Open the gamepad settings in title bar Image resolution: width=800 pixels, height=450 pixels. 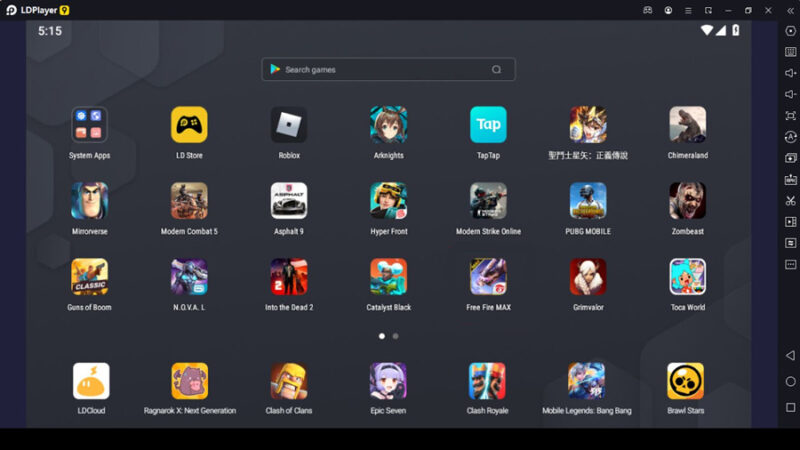coord(647,10)
